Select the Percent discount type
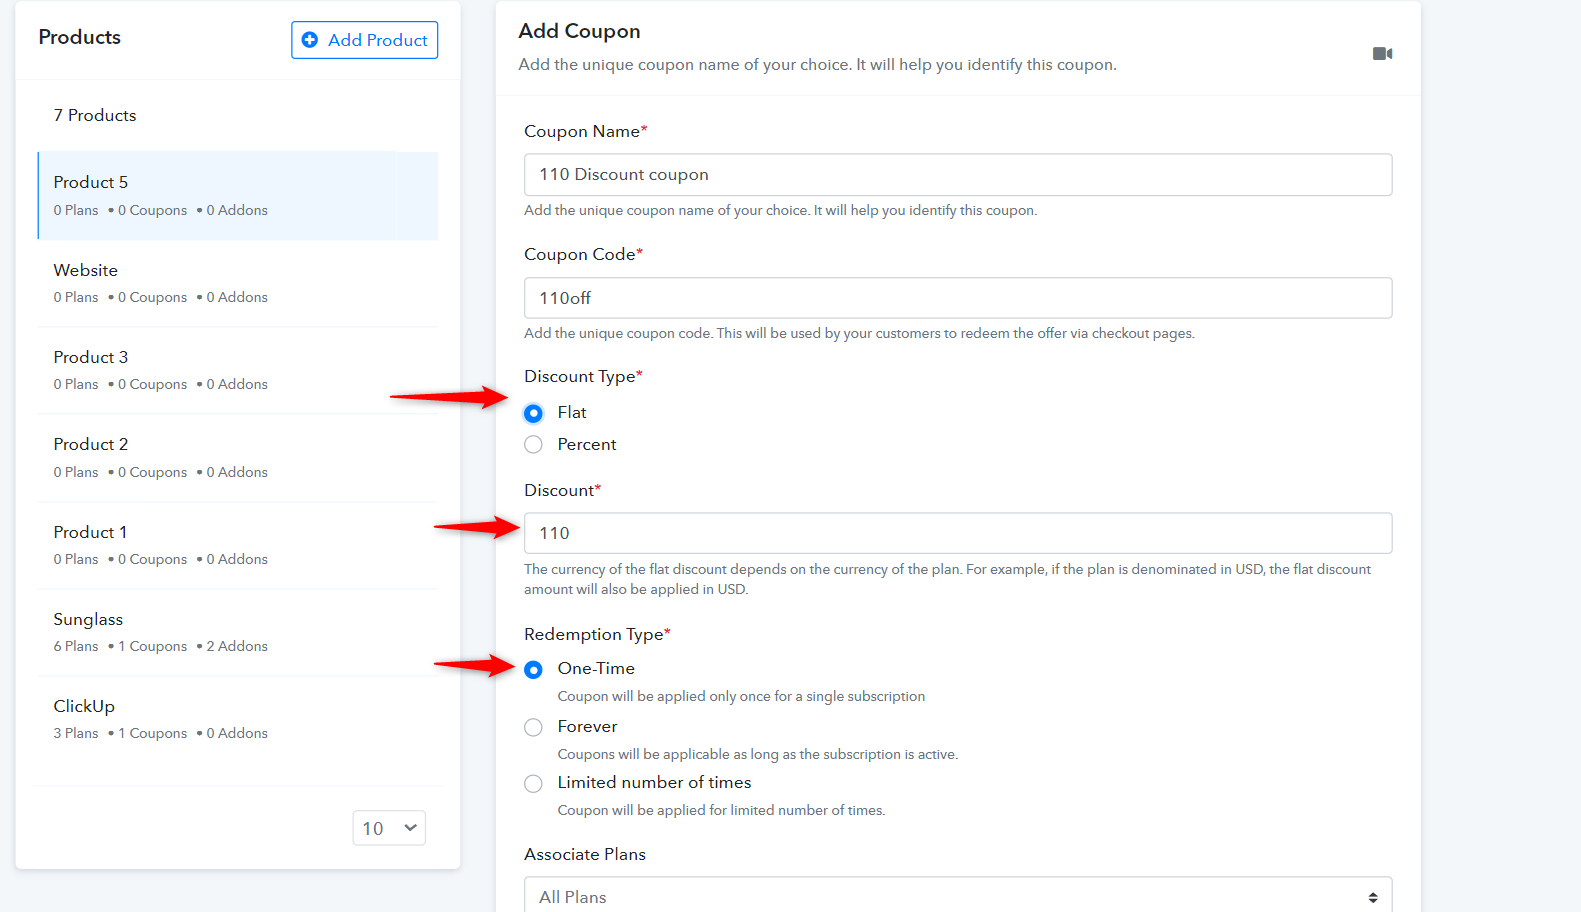1581x912 pixels. (x=534, y=445)
